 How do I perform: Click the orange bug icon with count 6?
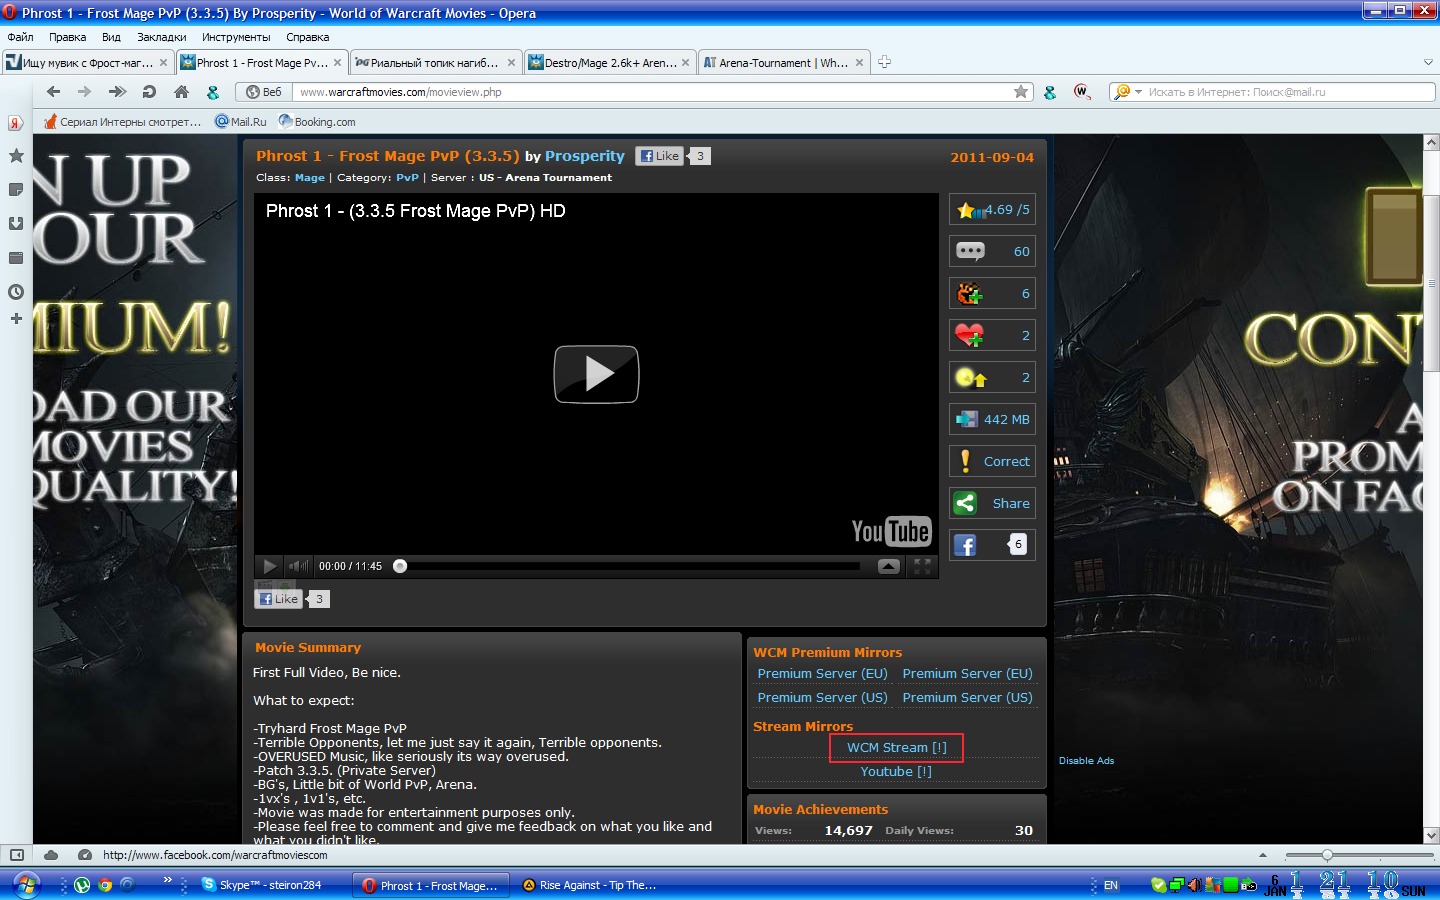969,294
